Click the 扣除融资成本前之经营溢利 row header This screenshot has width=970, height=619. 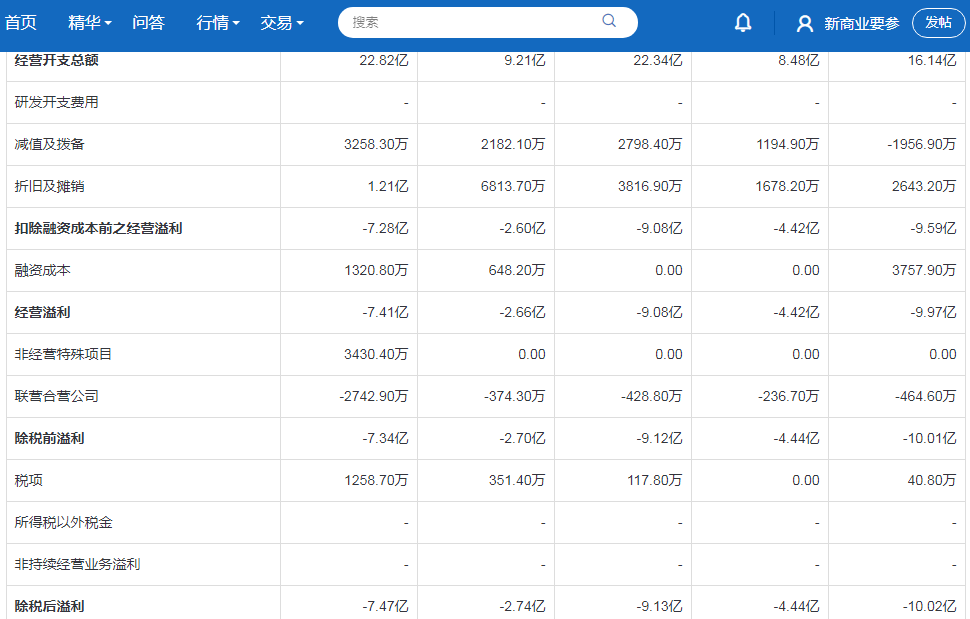(98, 228)
